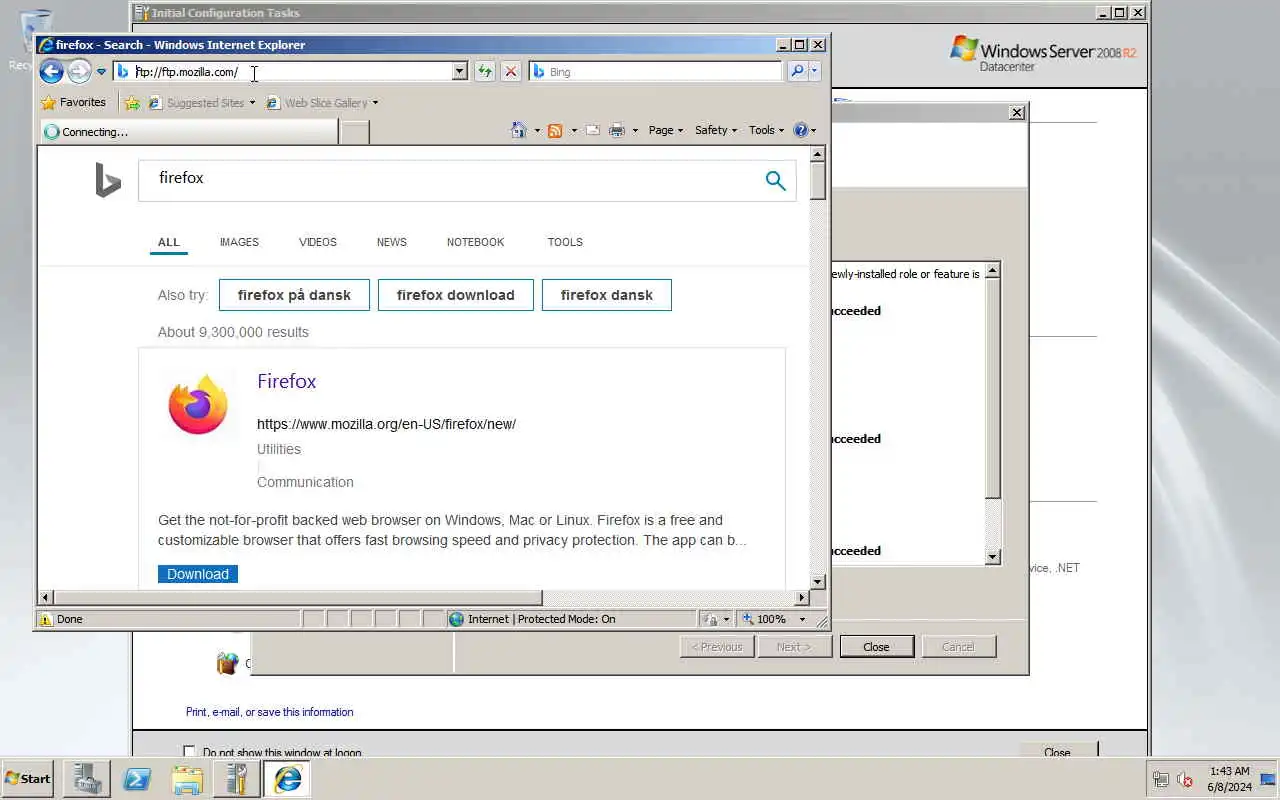Click the Read Mail envelope icon
The image size is (1280, 800).
coord(593,130)
